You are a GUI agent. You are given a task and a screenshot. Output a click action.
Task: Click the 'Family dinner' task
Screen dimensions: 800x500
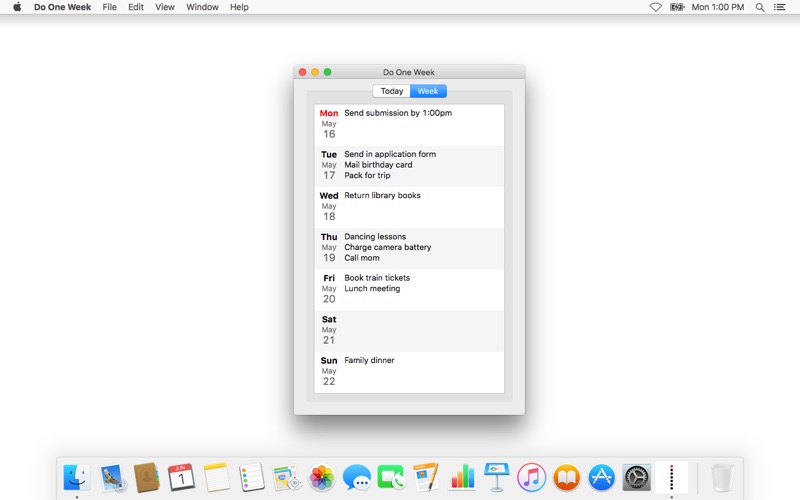[369, 360]
